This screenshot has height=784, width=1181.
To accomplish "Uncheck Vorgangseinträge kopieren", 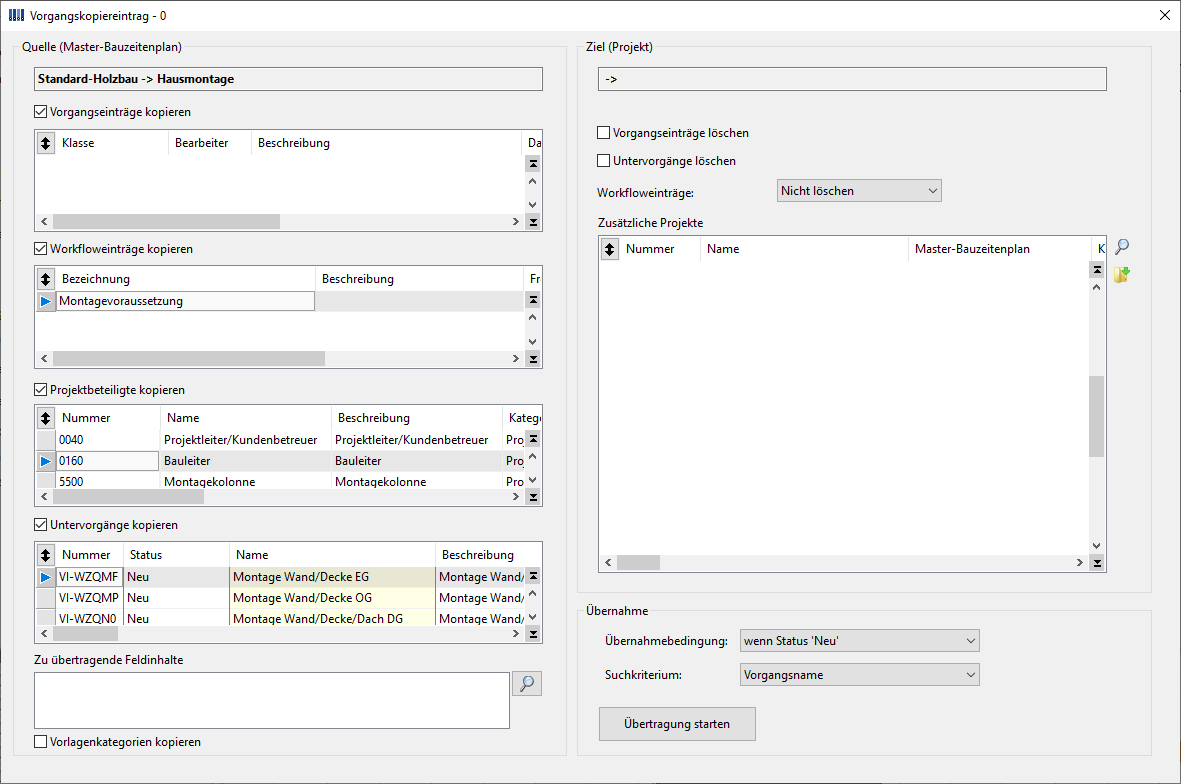I will click(41, 112).
